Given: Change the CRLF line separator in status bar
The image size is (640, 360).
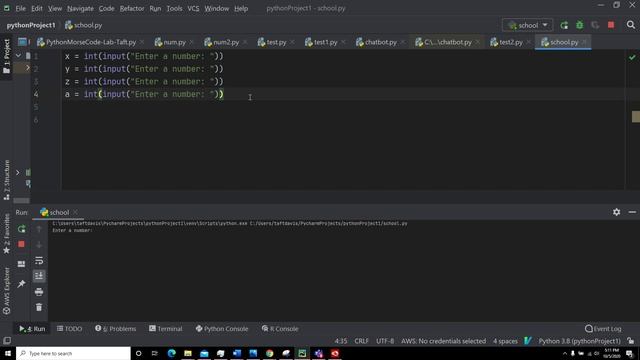Looking at the screenshot, I should (361, 341).
